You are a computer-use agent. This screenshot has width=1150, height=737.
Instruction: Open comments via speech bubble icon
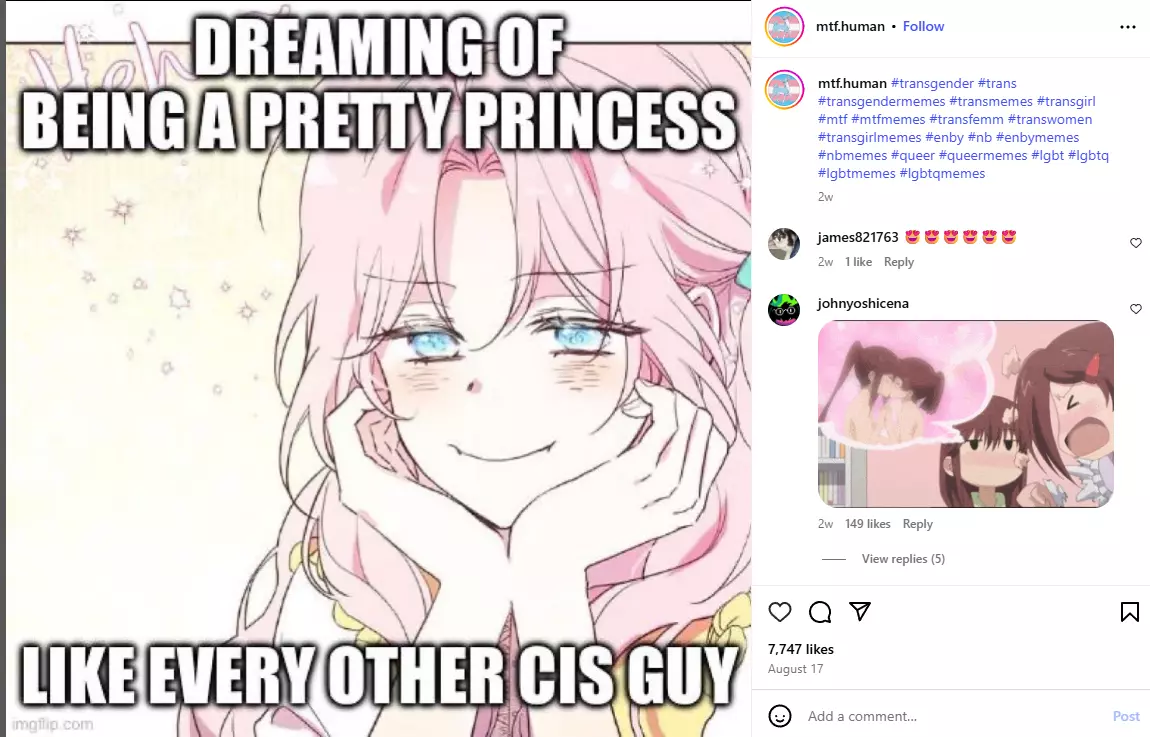click(x=820, y=612)
